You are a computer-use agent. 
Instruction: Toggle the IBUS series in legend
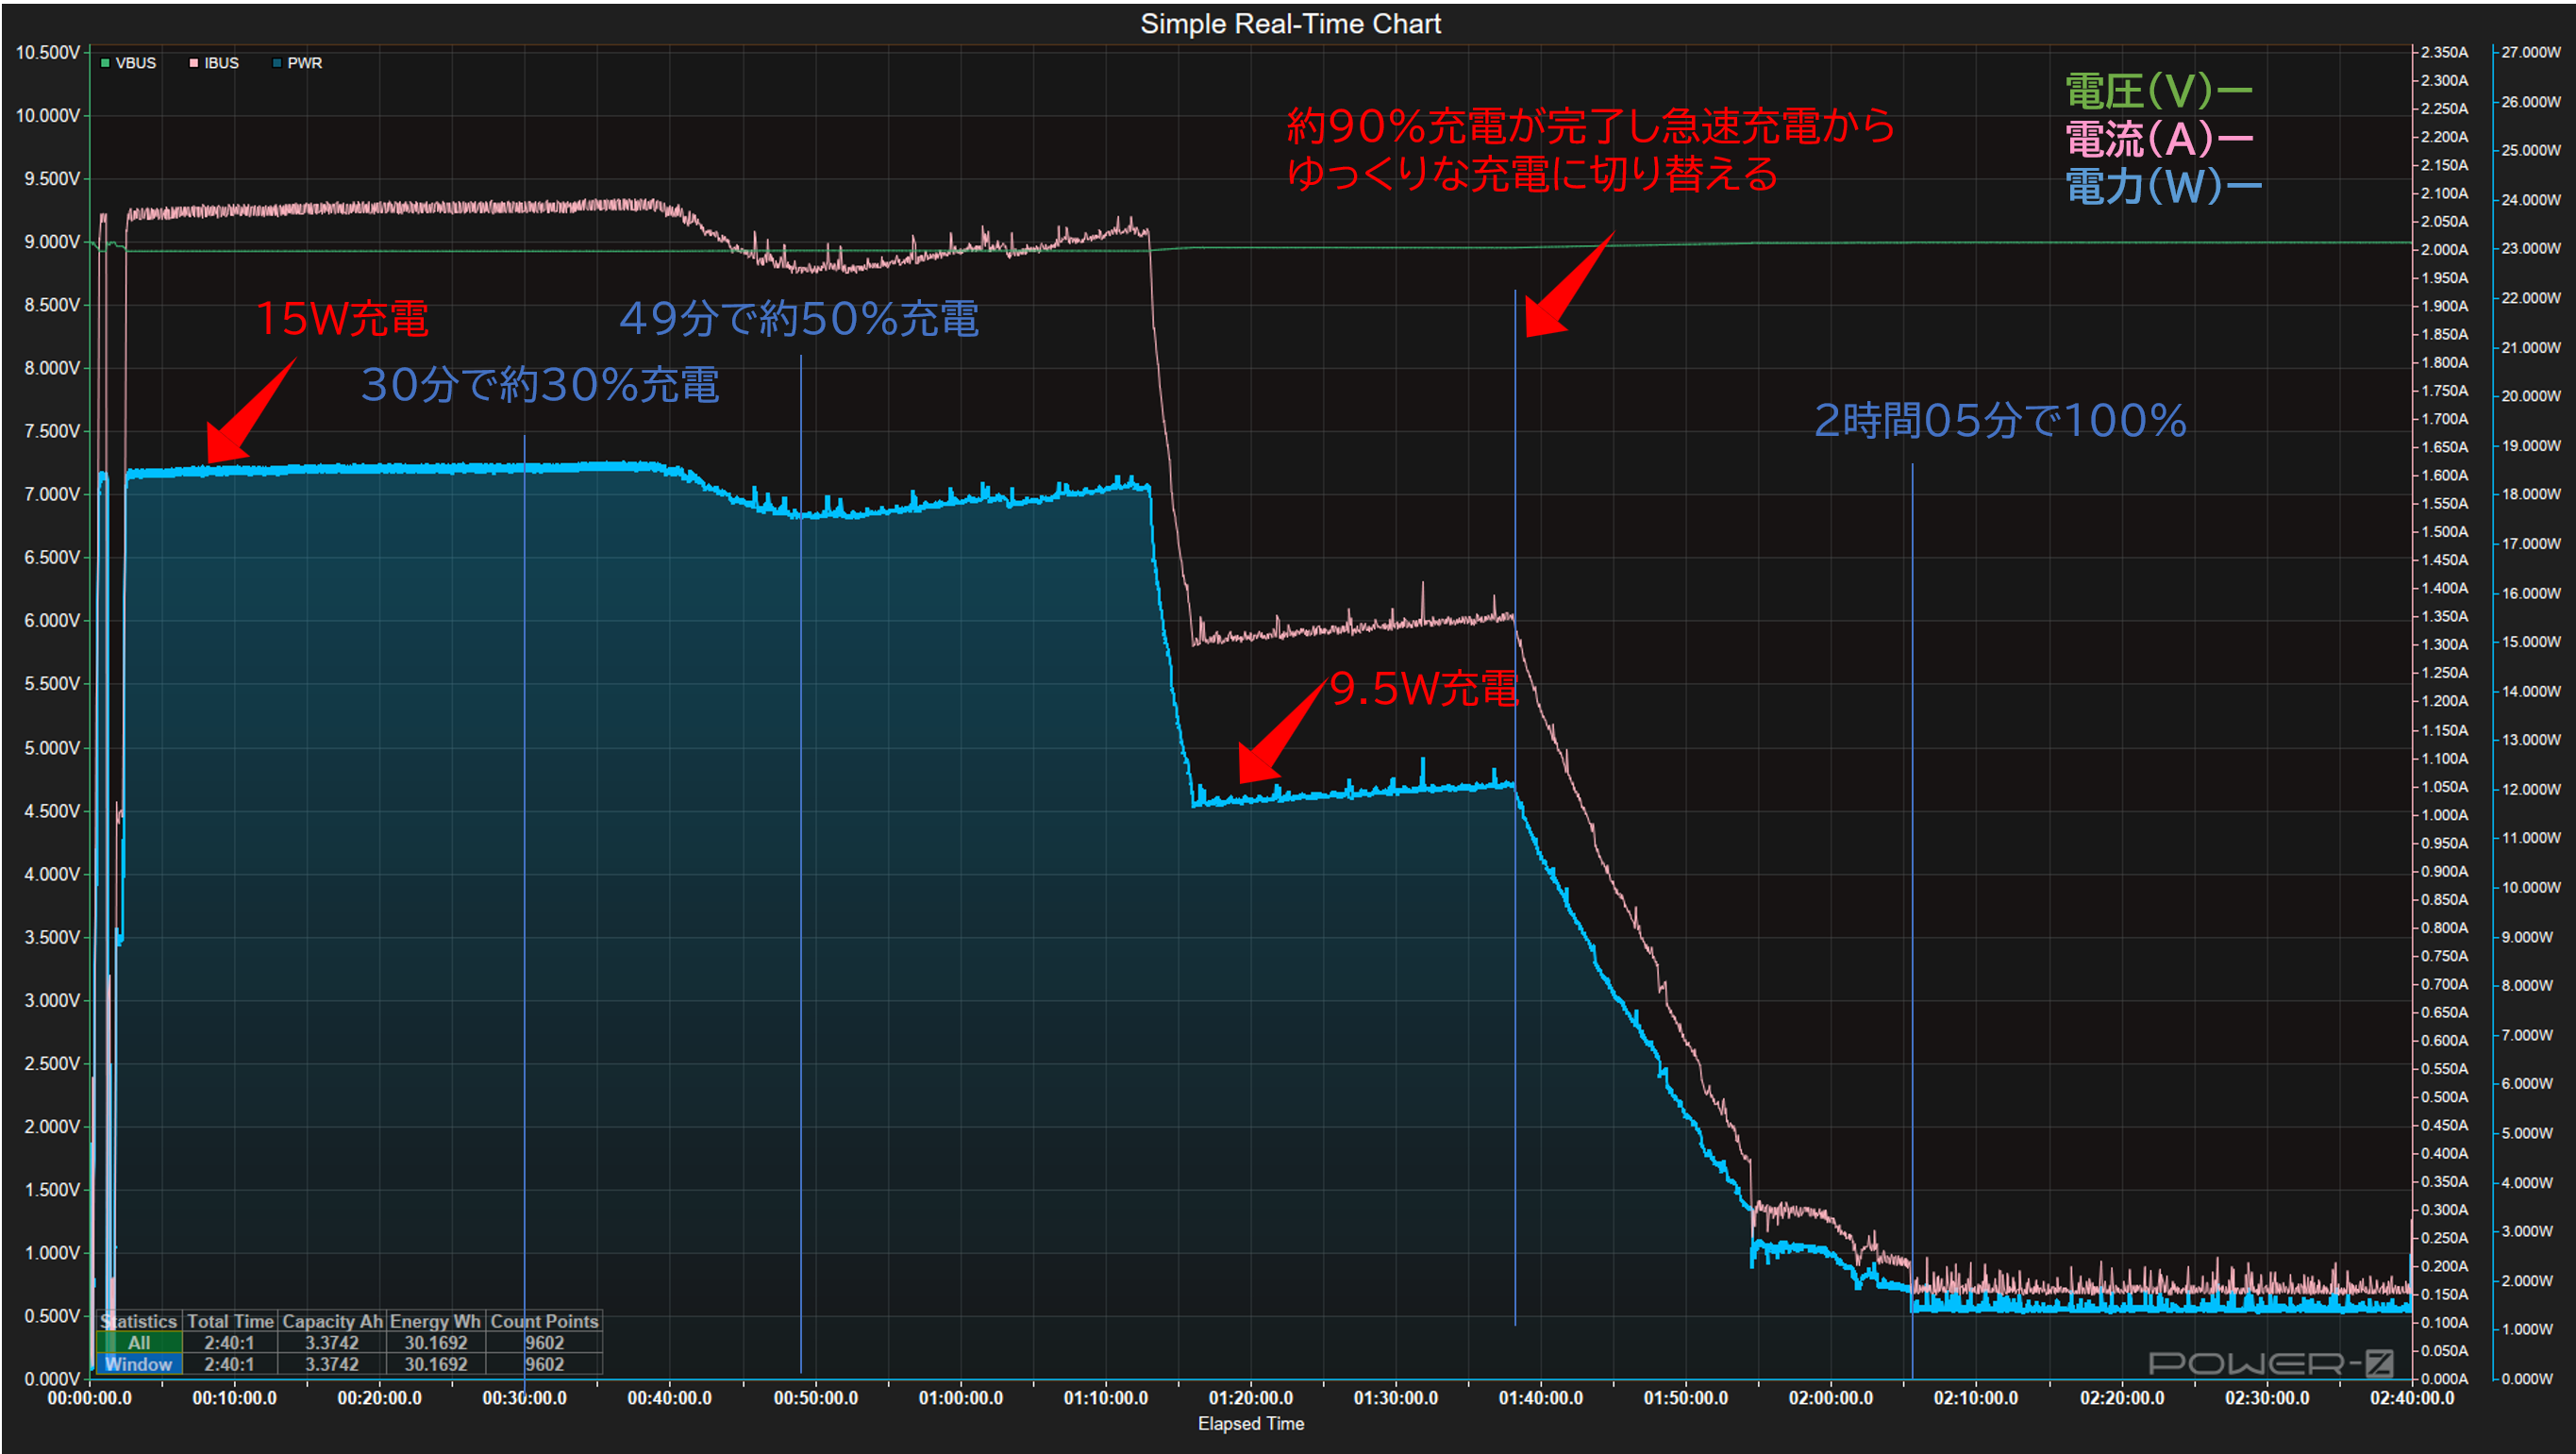click(x=214, y=63)
